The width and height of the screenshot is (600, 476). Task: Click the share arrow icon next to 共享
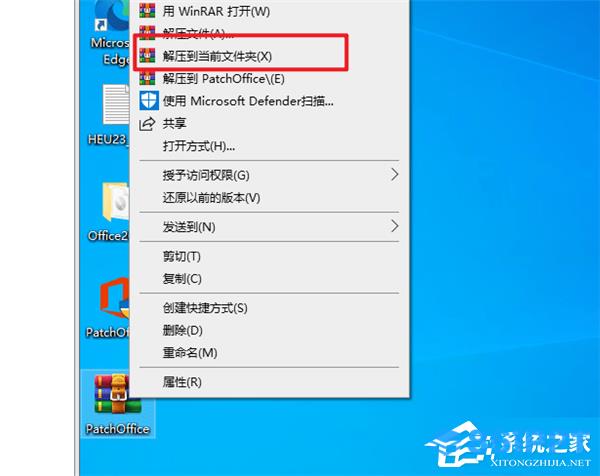[x=147, y=124]
